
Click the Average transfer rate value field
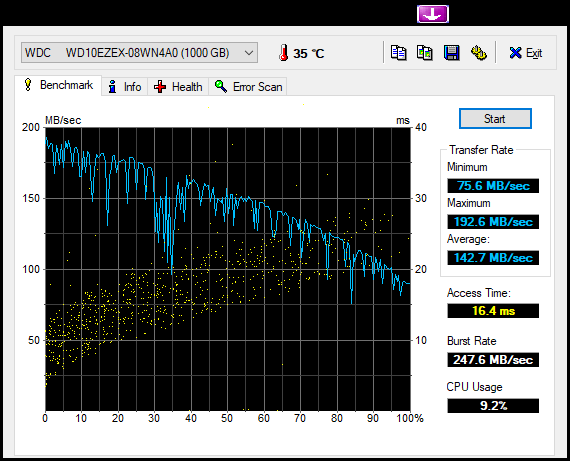point(493,258)
